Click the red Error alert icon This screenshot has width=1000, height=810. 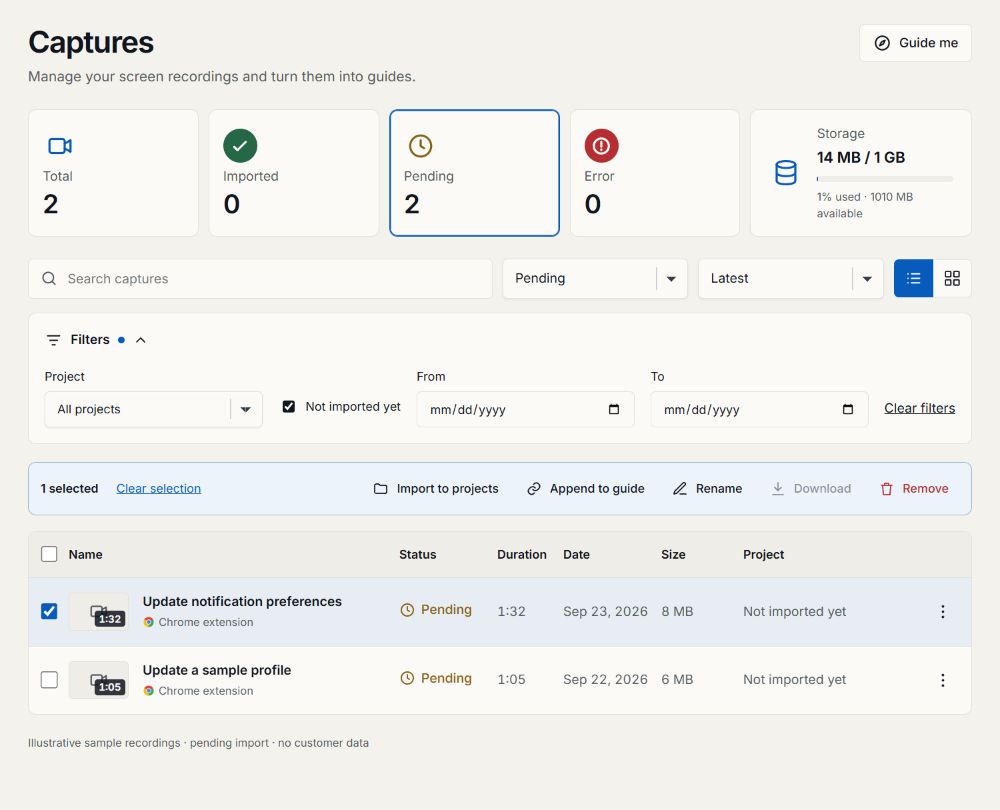601,146
